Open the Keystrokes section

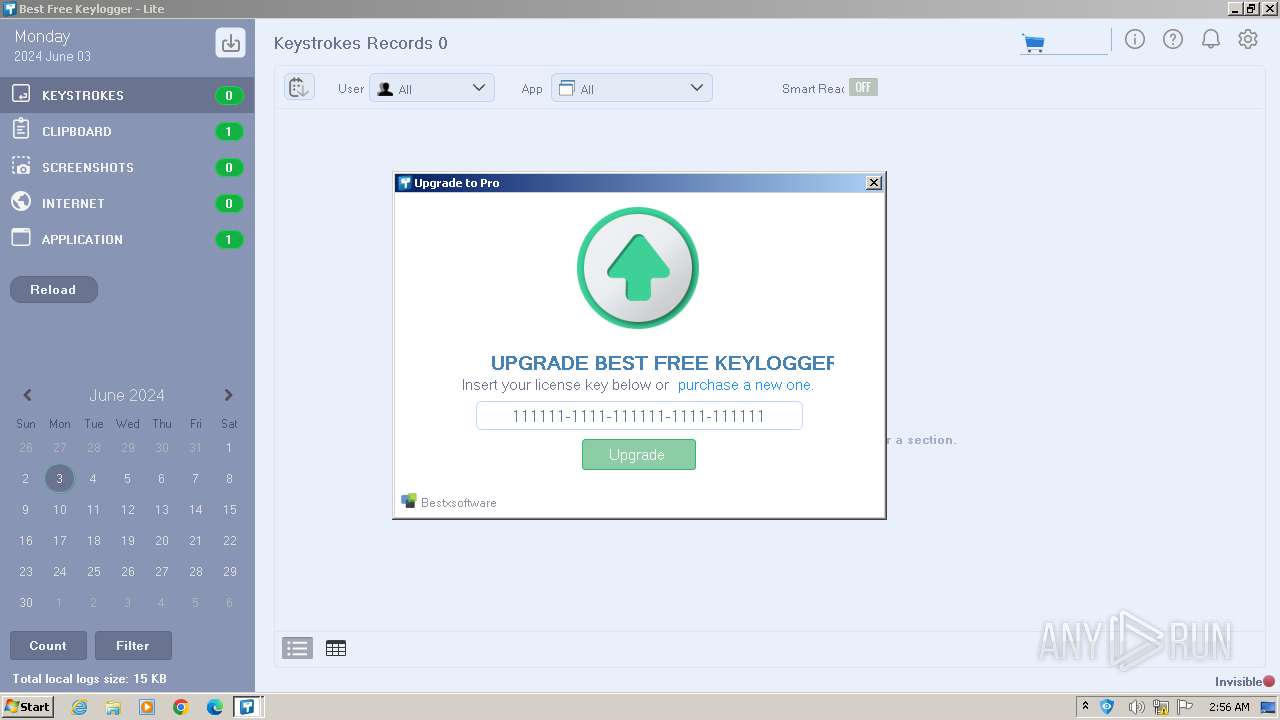127,95
